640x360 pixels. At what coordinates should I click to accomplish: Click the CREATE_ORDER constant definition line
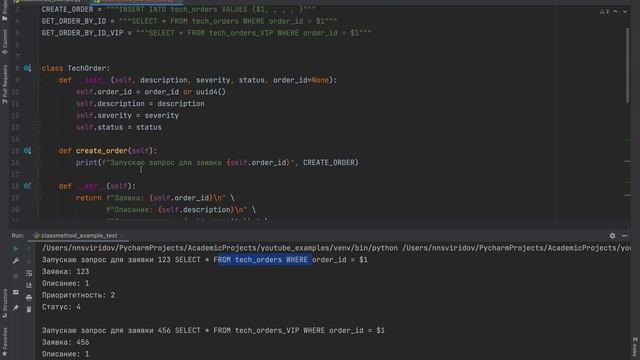(179, 9)
